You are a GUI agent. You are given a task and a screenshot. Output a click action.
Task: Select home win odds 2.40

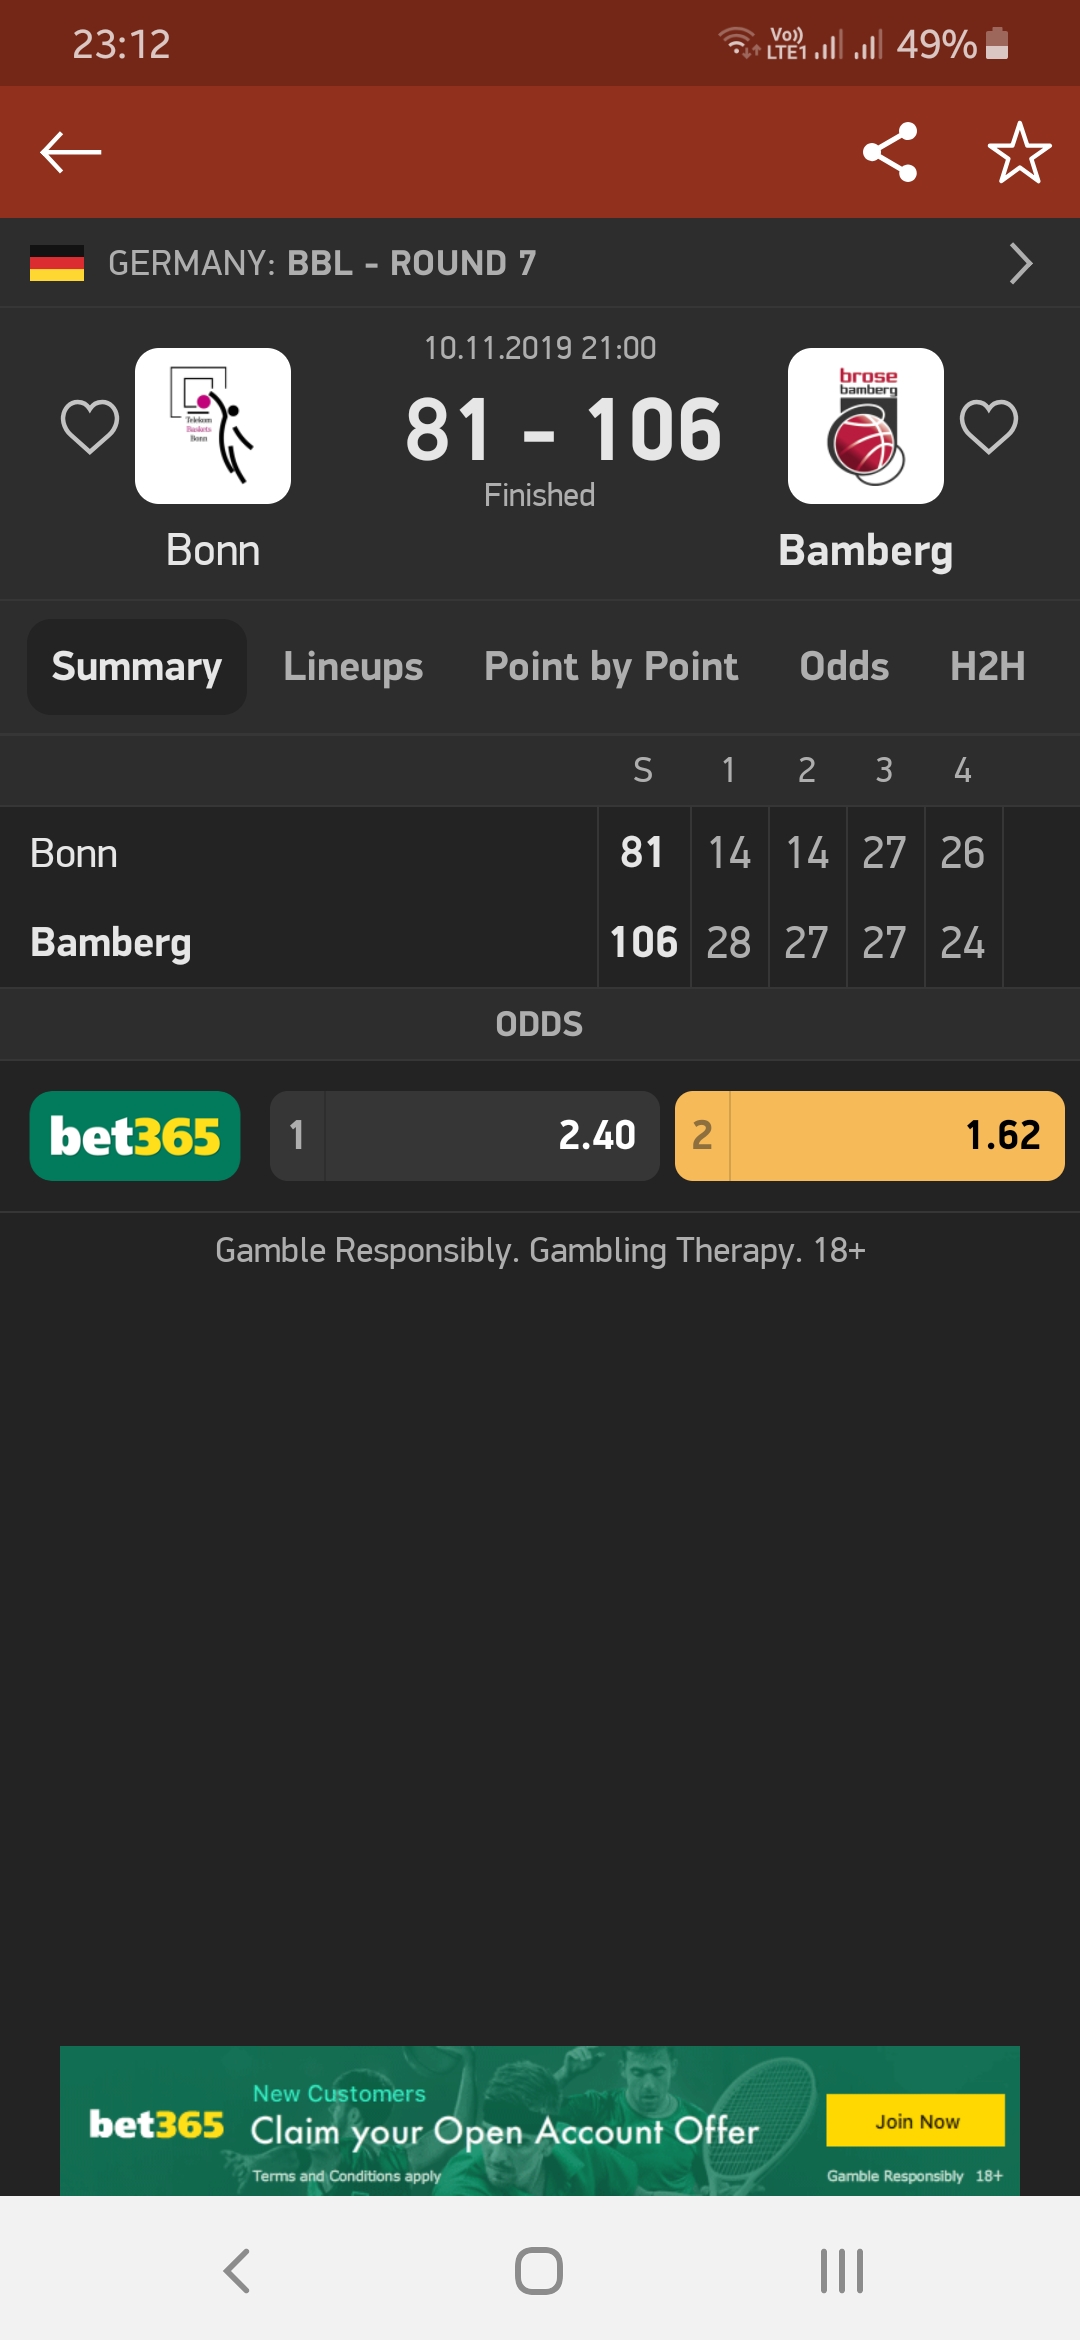(x=465, y=1136)
